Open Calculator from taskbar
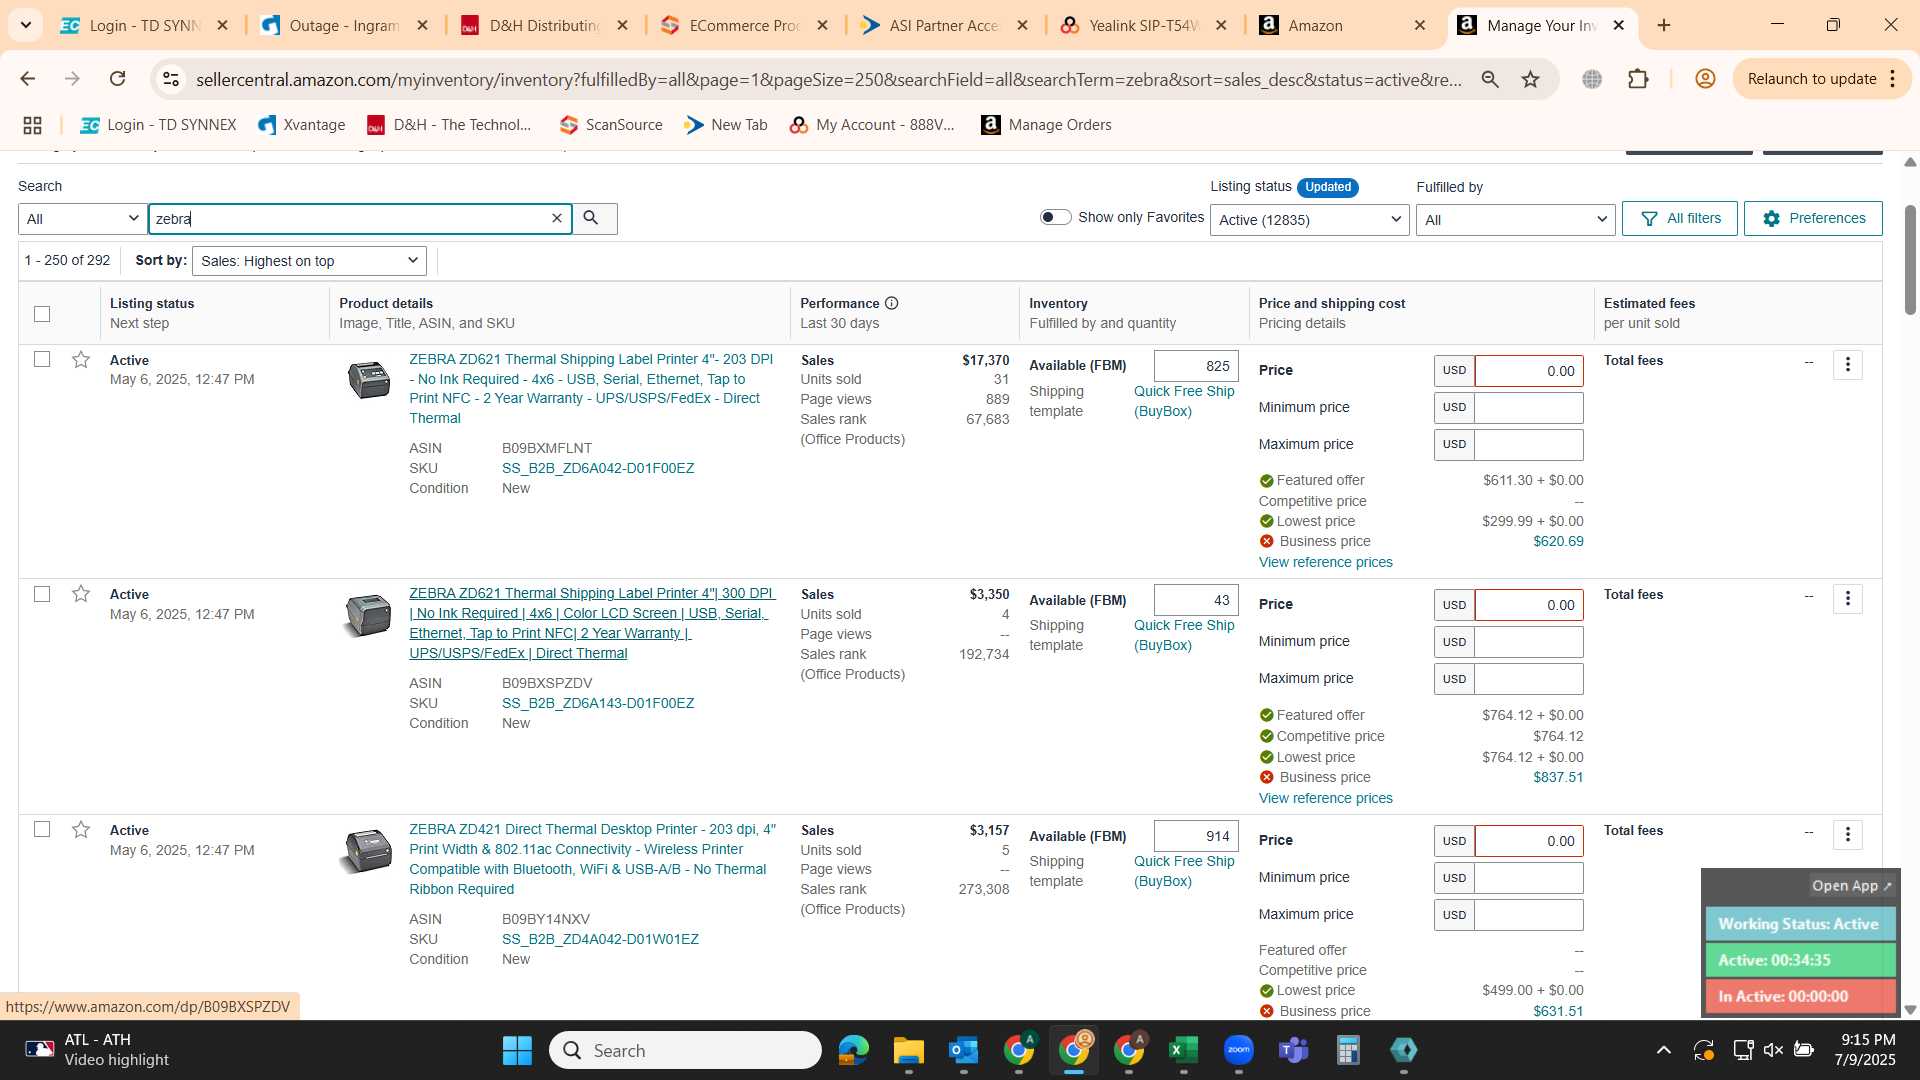 click(x=1348, y=1050)
